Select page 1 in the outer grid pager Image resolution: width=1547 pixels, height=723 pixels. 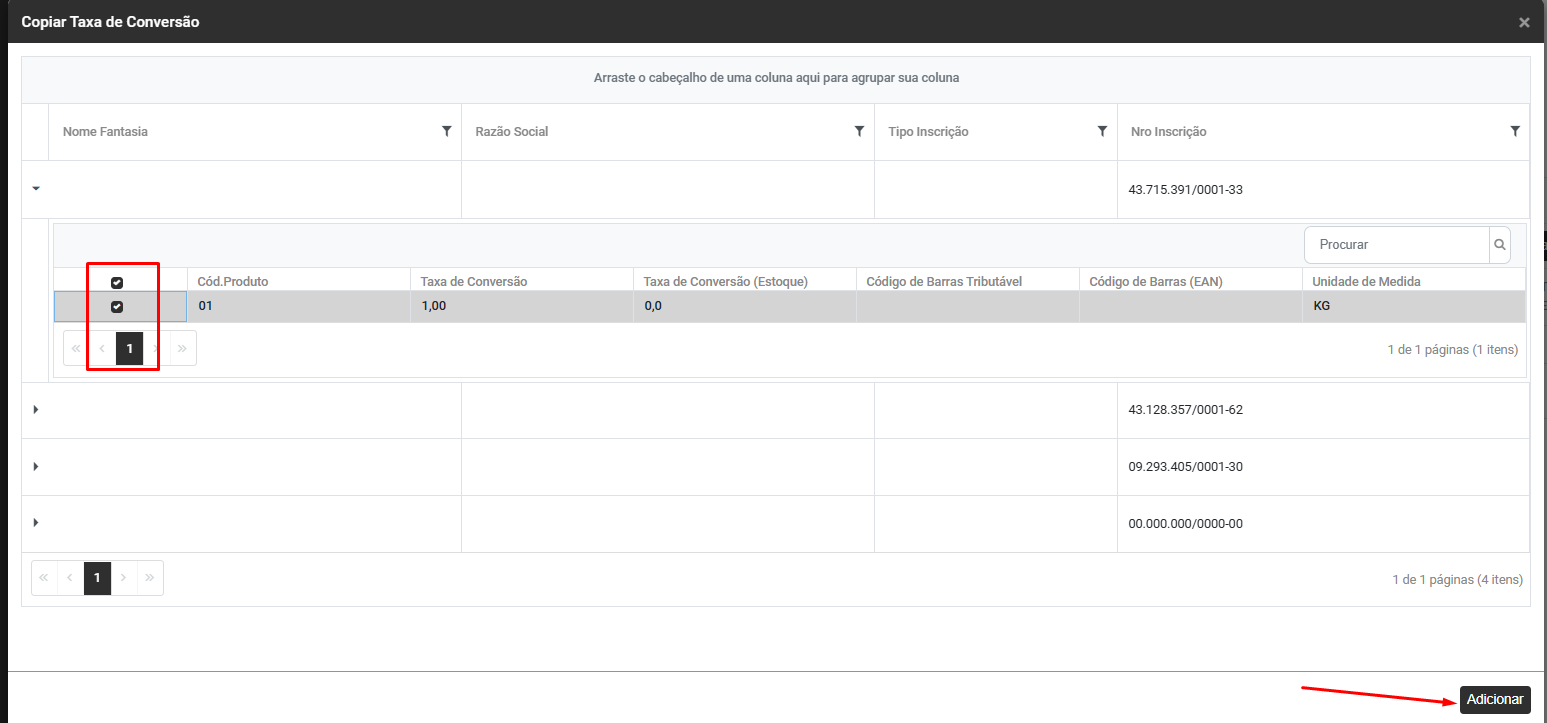tap(97, 578)
